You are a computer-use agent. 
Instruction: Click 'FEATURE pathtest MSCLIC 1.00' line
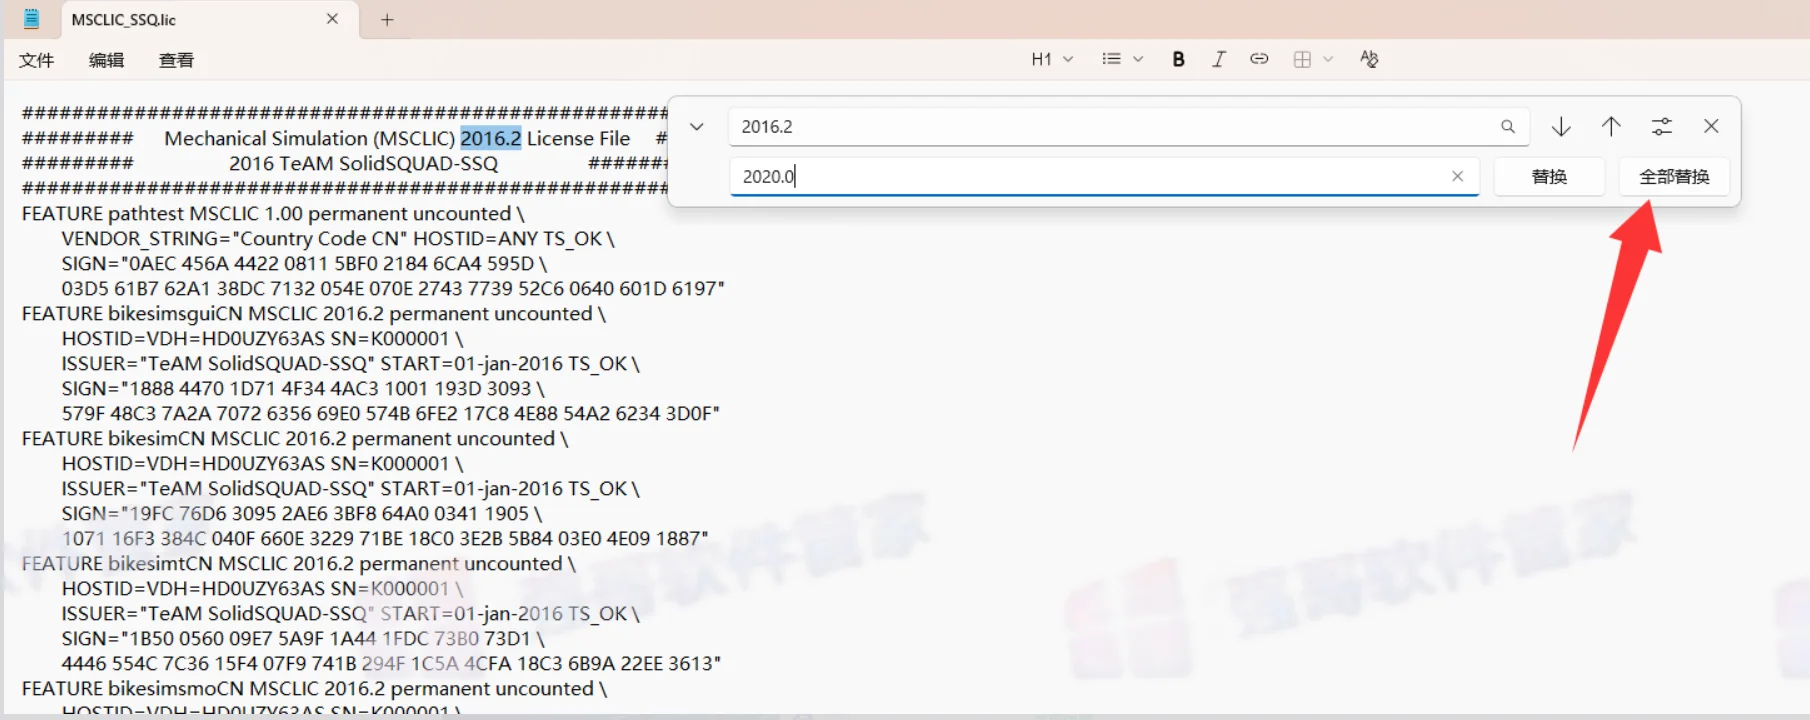point(273,213)
